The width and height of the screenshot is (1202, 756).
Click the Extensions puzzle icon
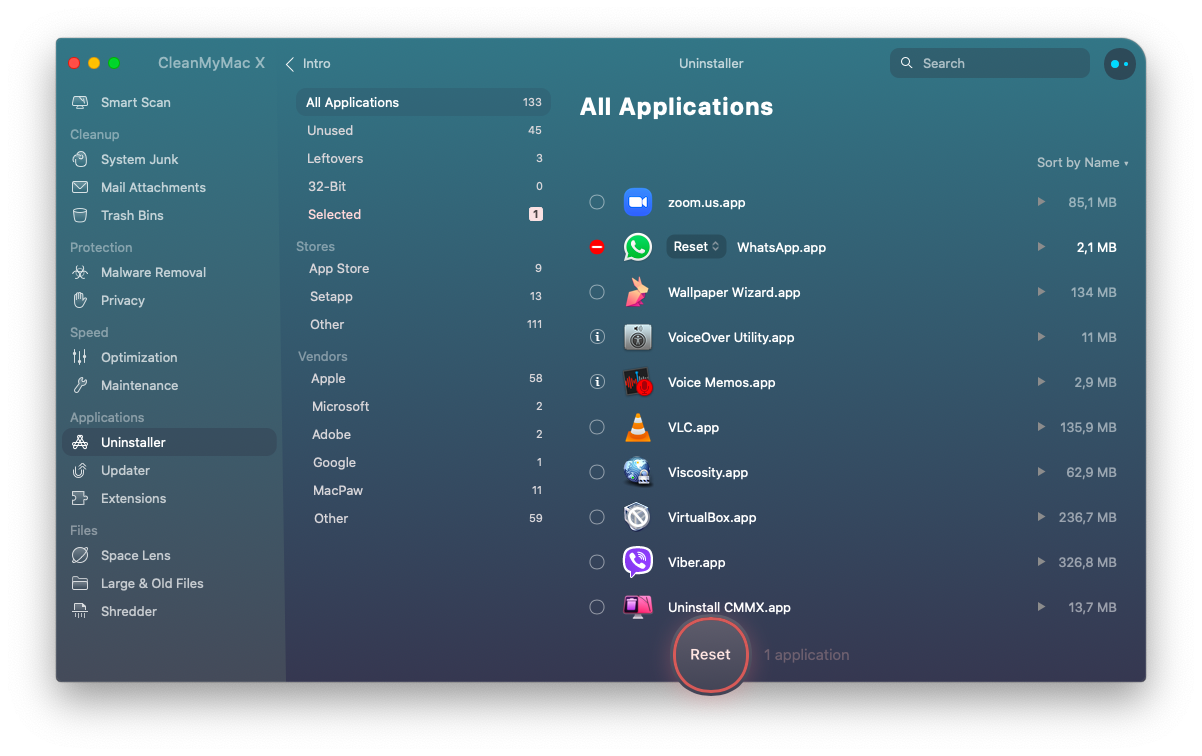(x=80, y=498)
